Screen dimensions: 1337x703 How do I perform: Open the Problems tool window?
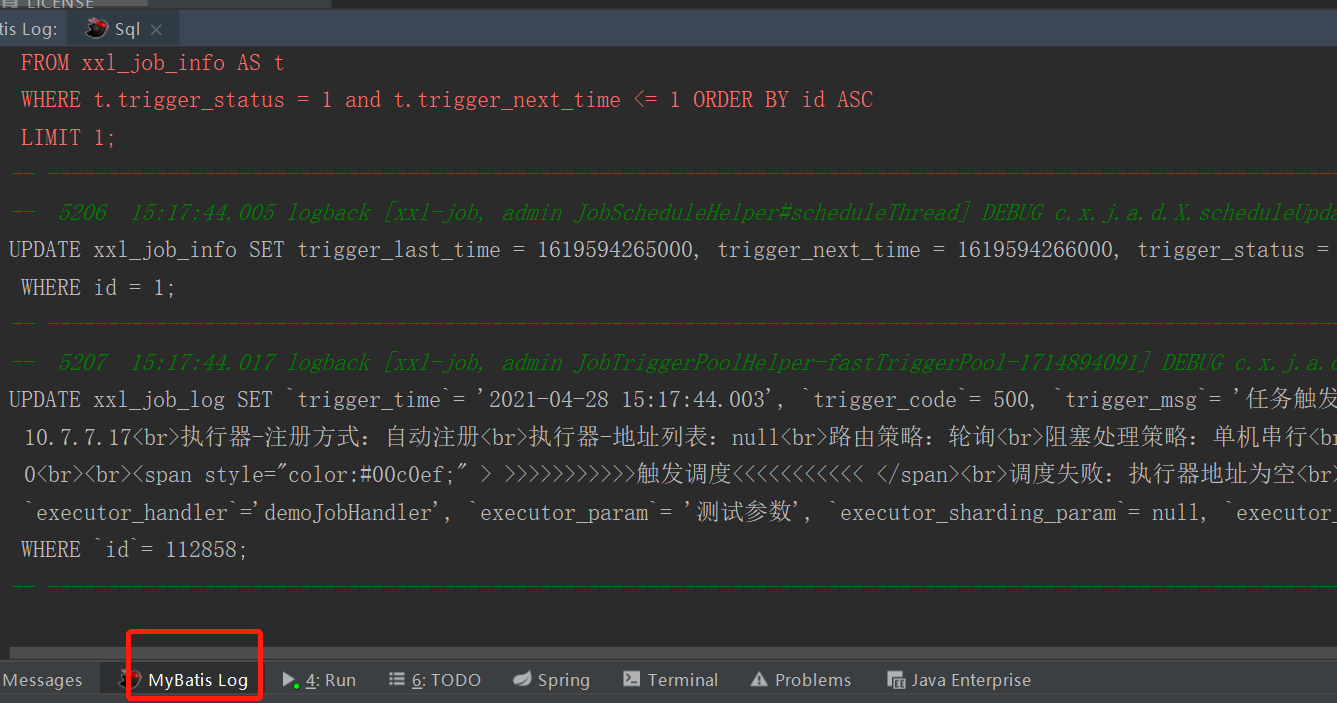[801, 680]
